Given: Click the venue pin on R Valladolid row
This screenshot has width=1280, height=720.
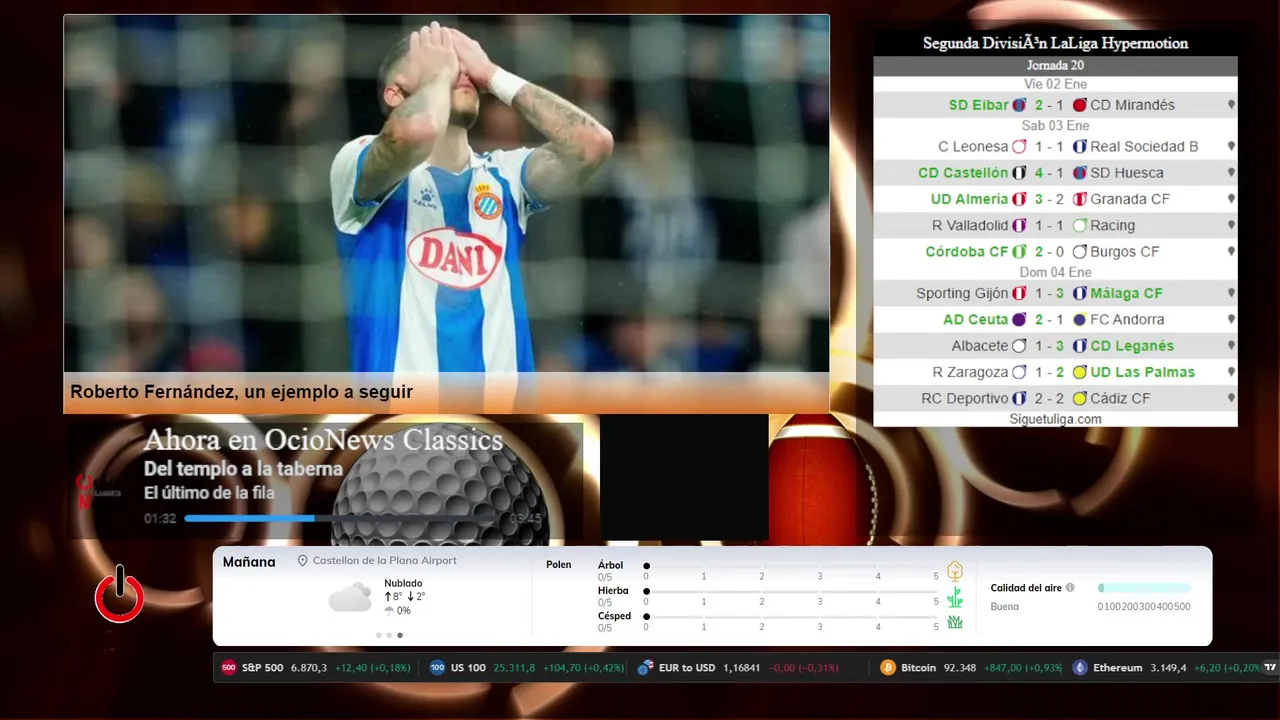Looking at the screenshot, I should 1231,226.
